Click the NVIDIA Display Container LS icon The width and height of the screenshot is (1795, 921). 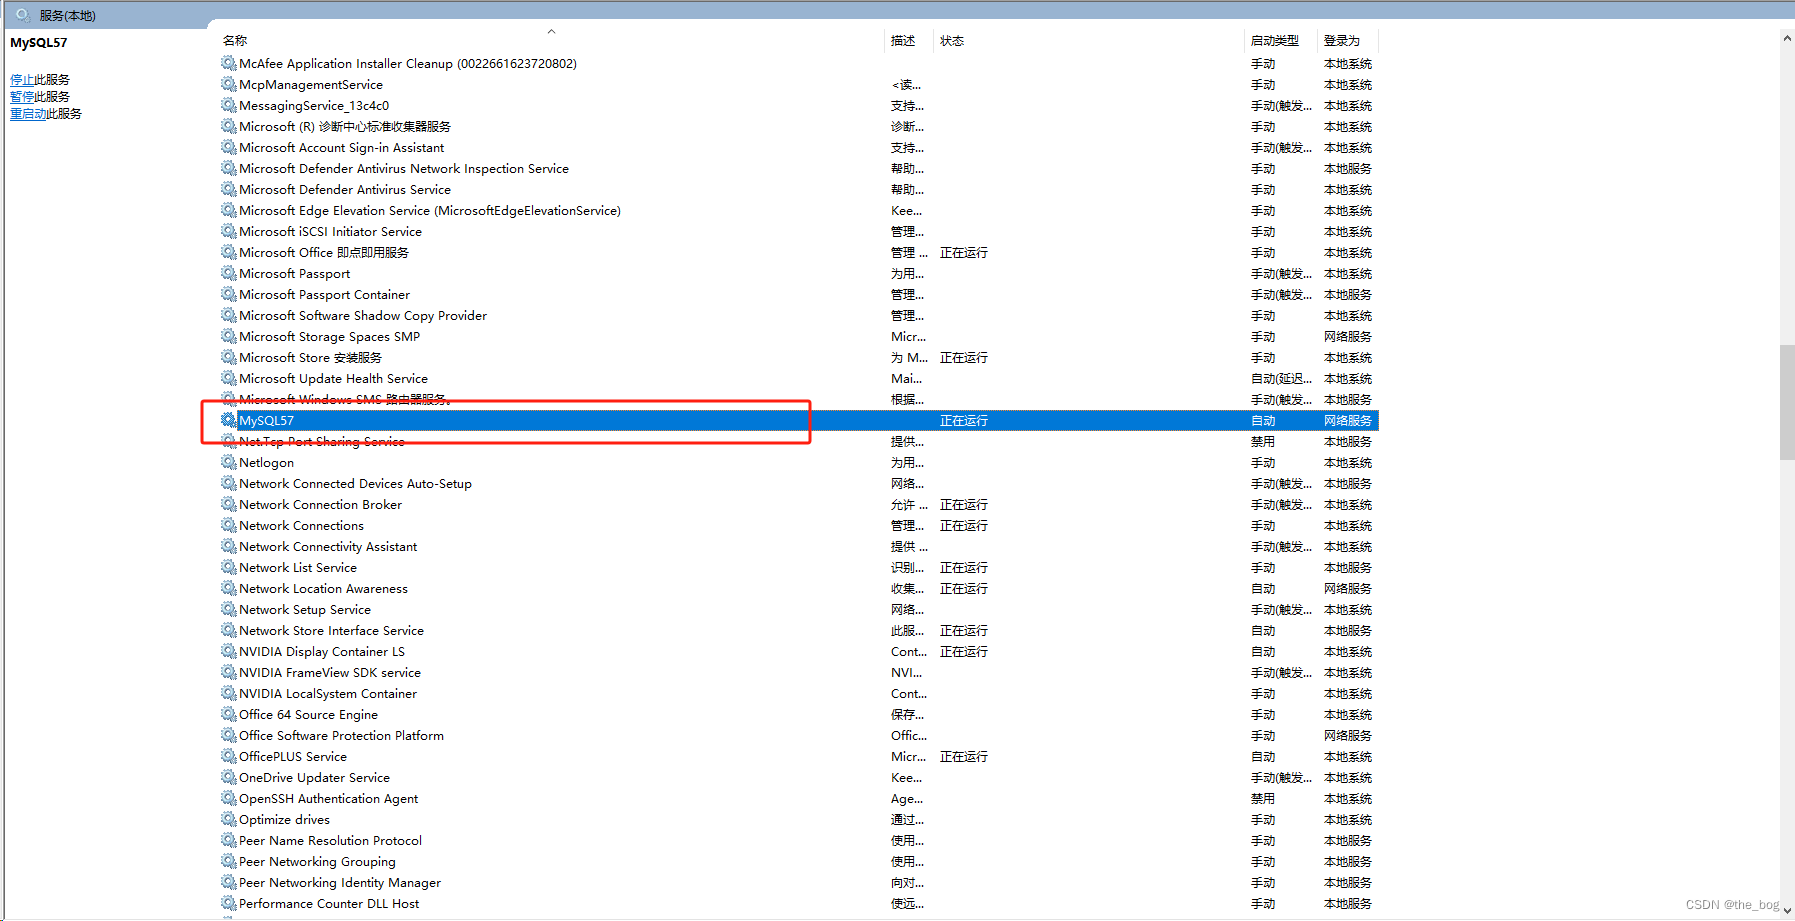point(228,651)
